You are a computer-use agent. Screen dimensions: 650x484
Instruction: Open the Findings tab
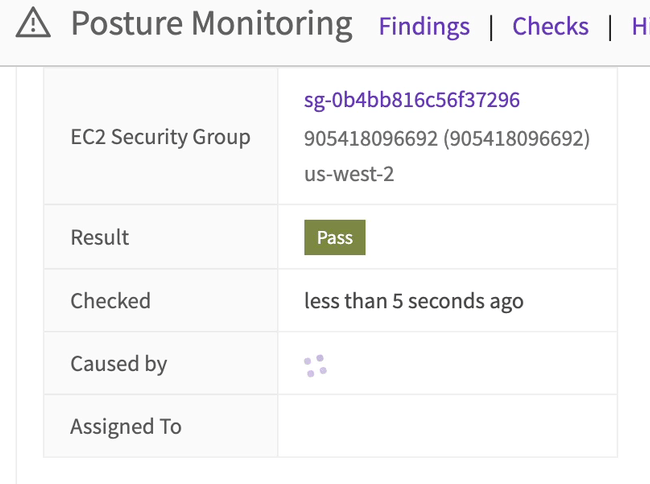tap(424, 27)
